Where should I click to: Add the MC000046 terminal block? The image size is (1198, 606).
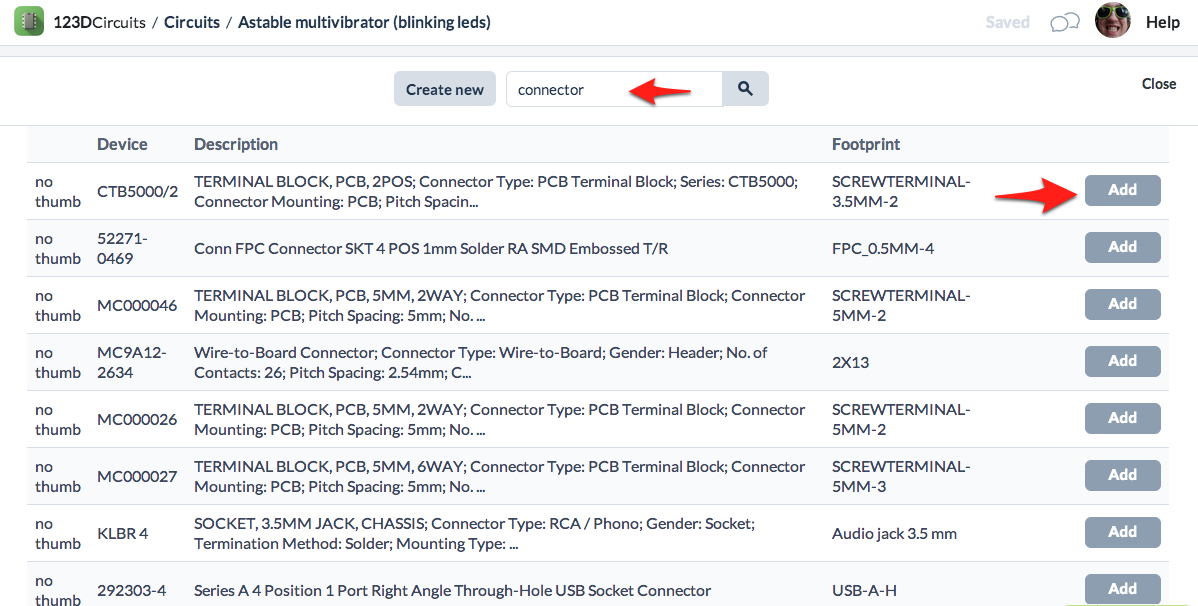pos(1122,304)
